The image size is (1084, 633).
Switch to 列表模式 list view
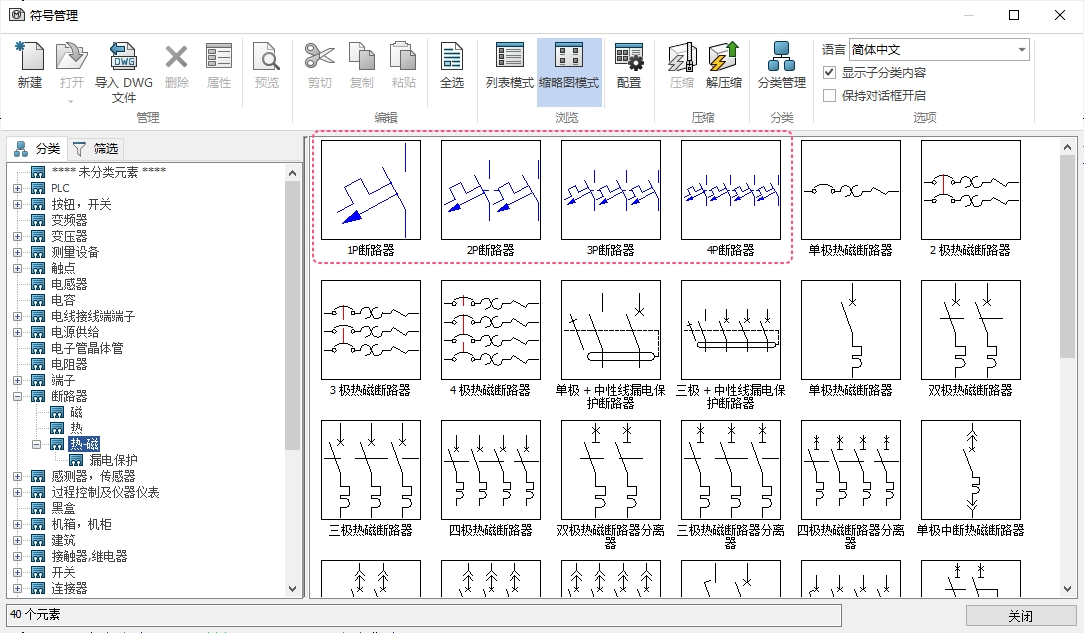tap(509, 66)
